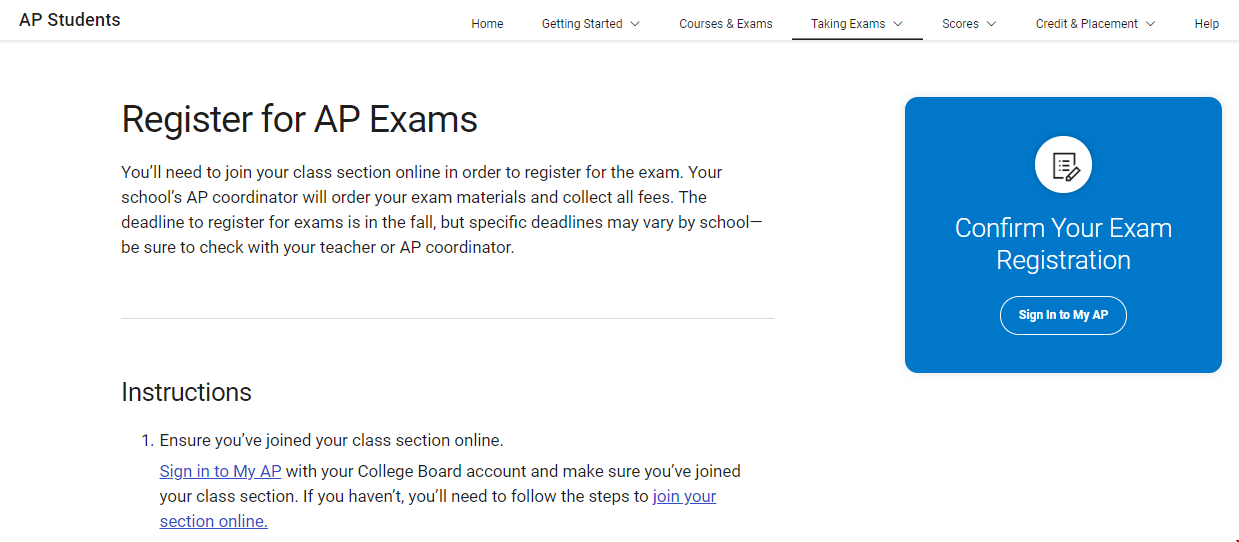Select the Credit & Placement menu label

1086,24
